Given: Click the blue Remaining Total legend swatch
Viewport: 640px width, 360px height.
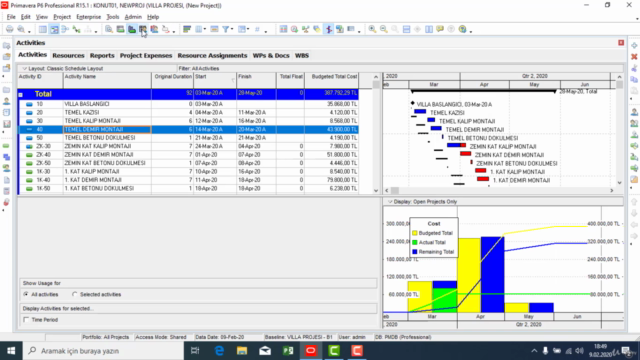Looking at the screenshot, I should [415, 252].
